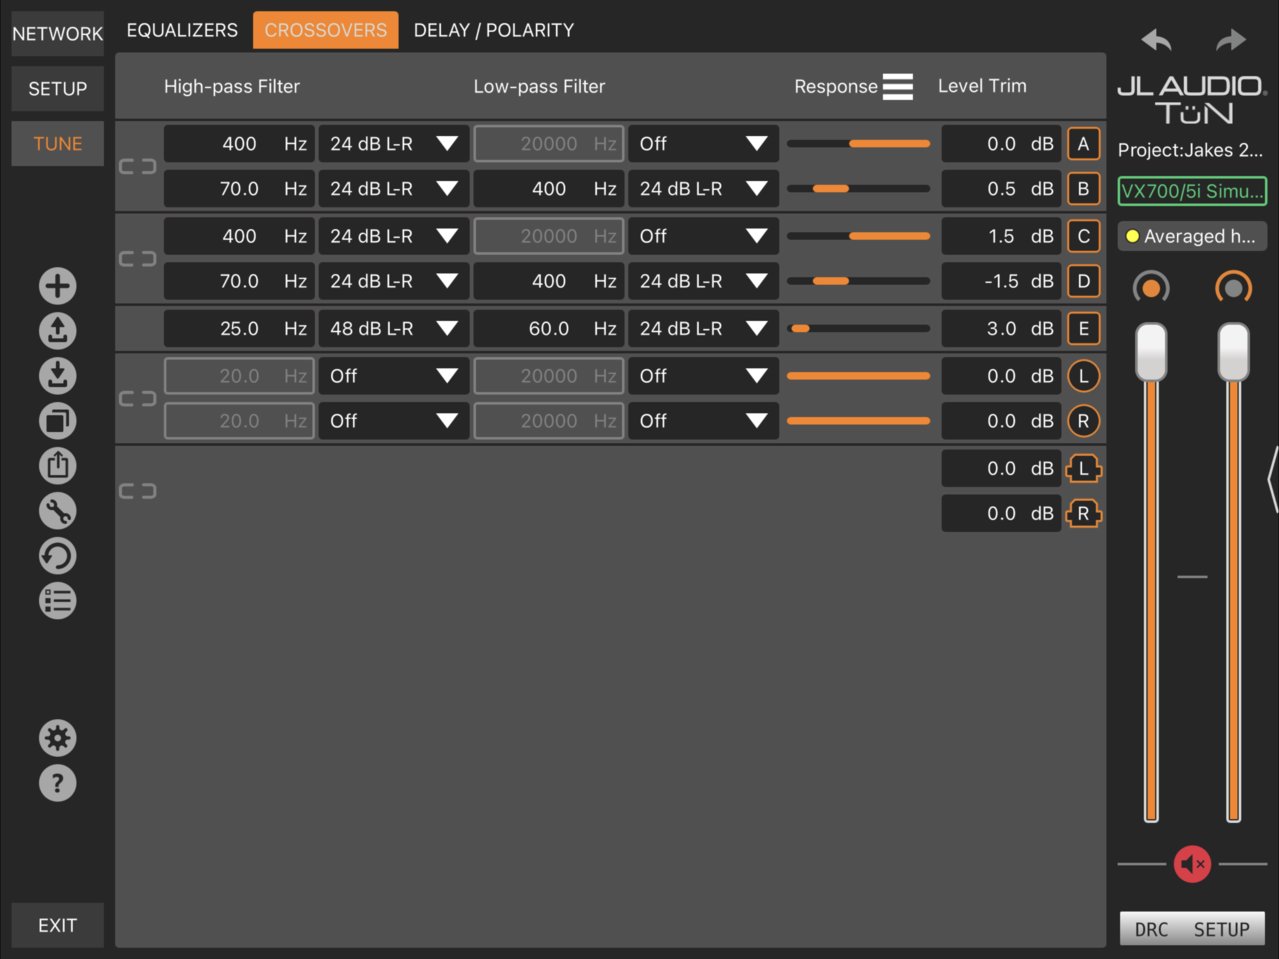Select the round R output channel badge
This screenshot has width=1279, height=959.
[x=1083, y=421]
